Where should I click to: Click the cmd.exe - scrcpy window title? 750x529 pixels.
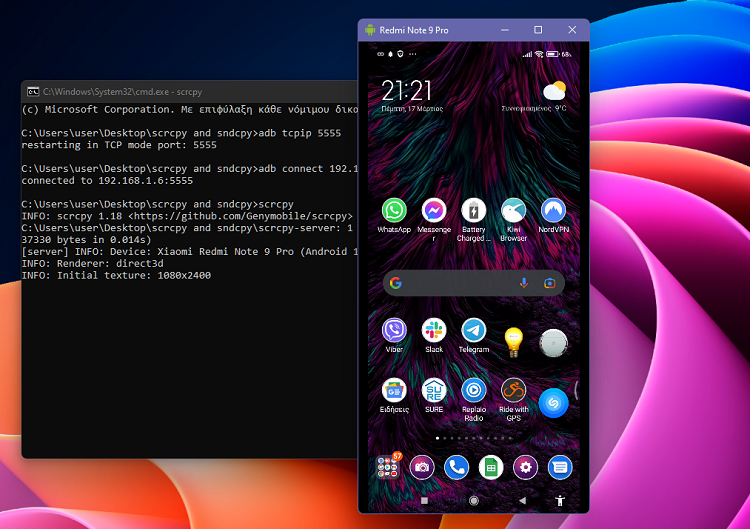122,92
